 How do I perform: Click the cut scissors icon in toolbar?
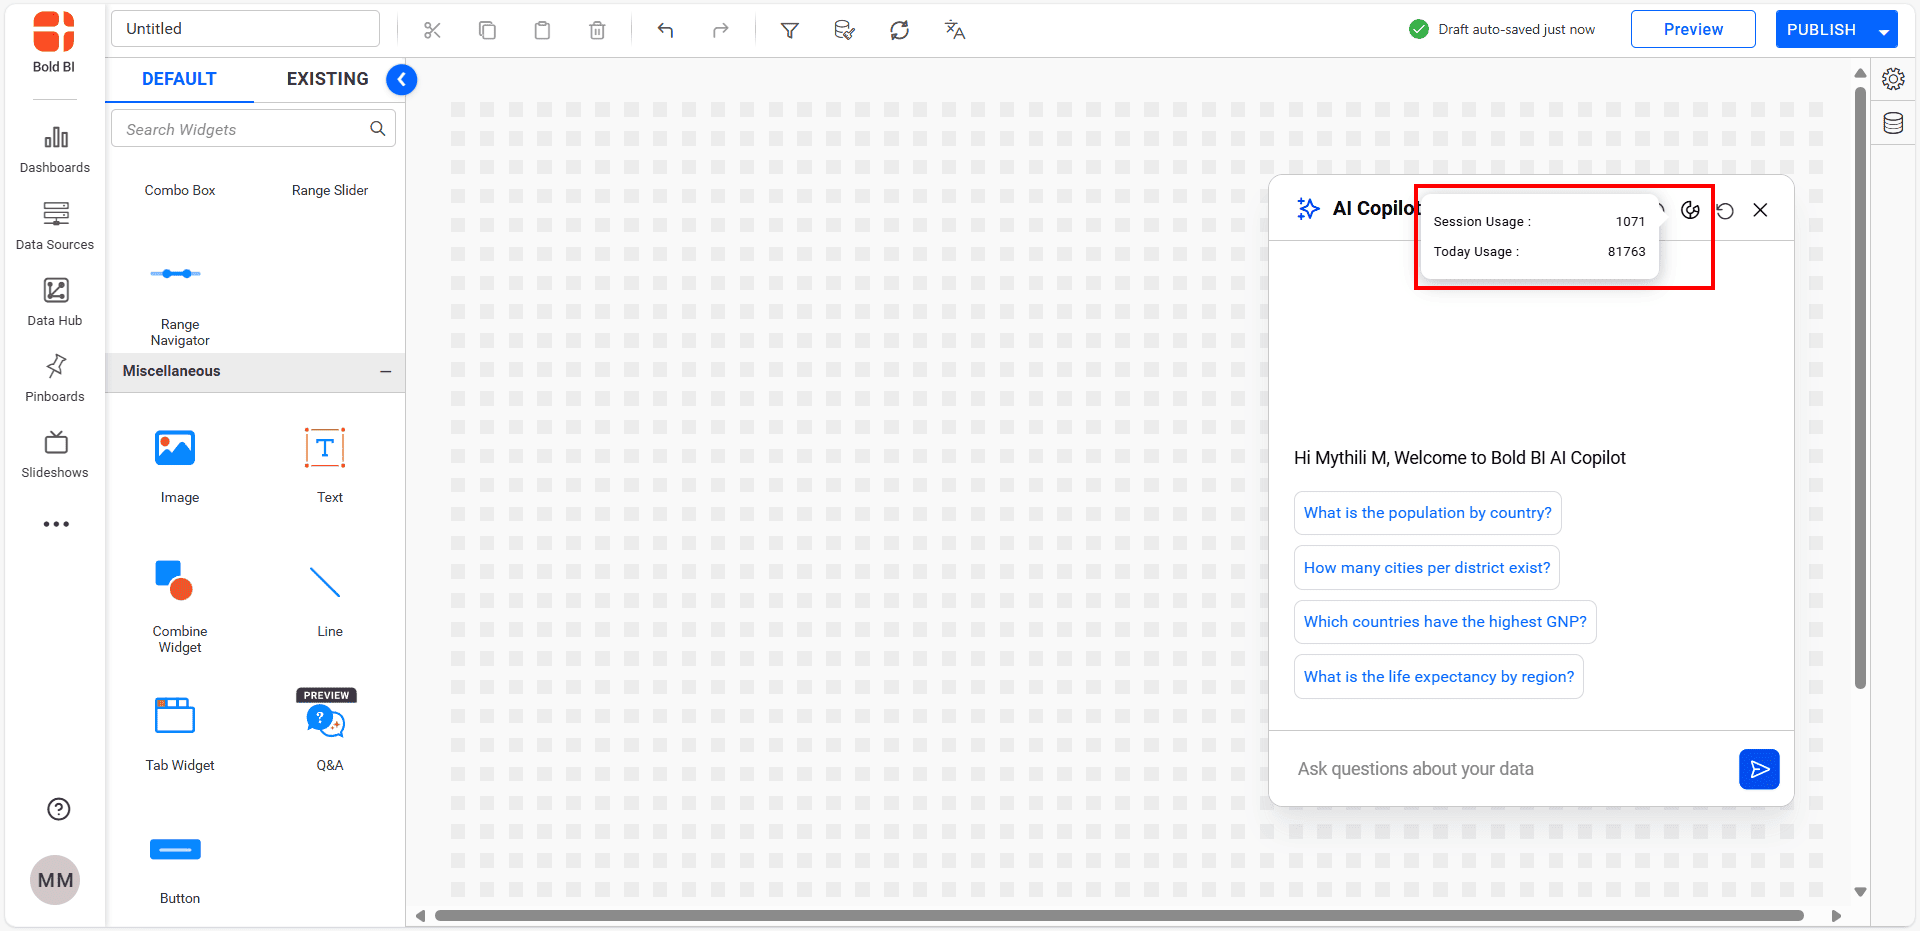tap(432, 30)
